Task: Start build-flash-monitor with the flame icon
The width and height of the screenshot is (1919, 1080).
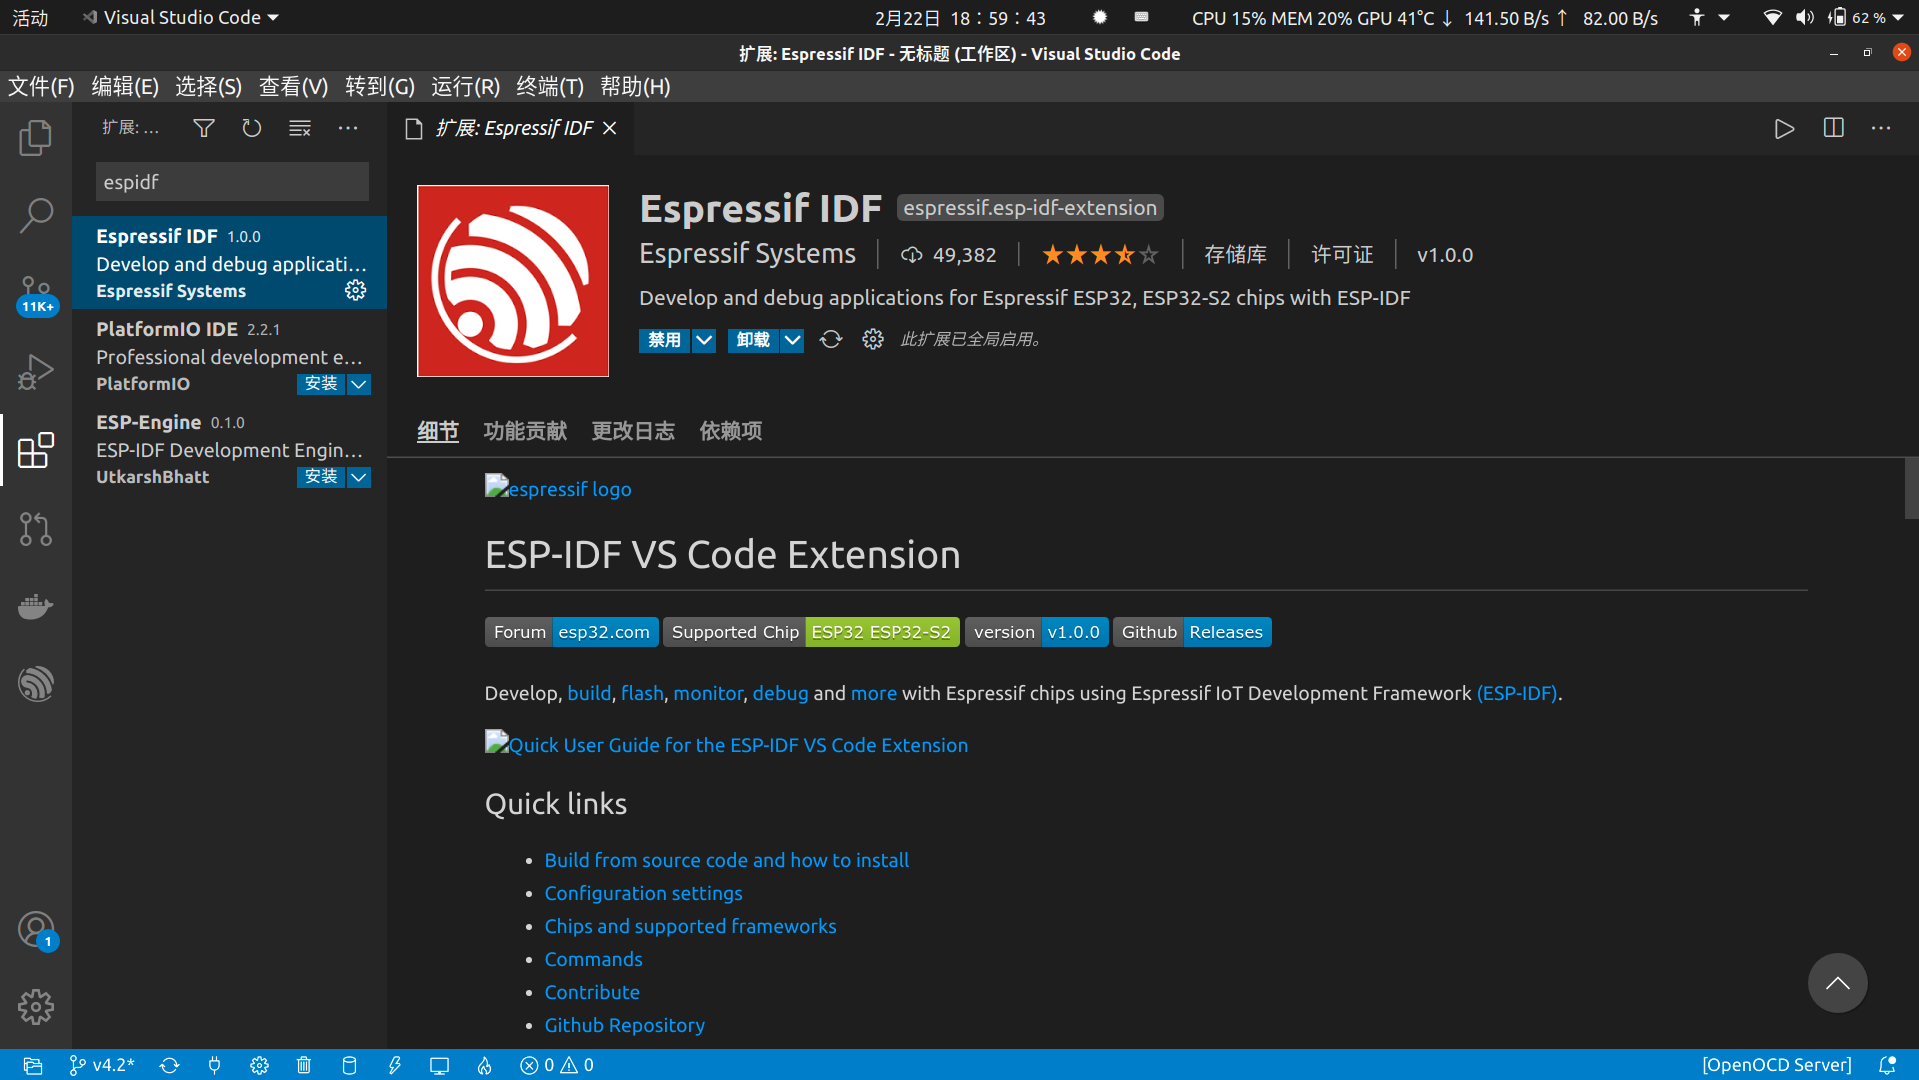Action: click(x=485, y=1065)
